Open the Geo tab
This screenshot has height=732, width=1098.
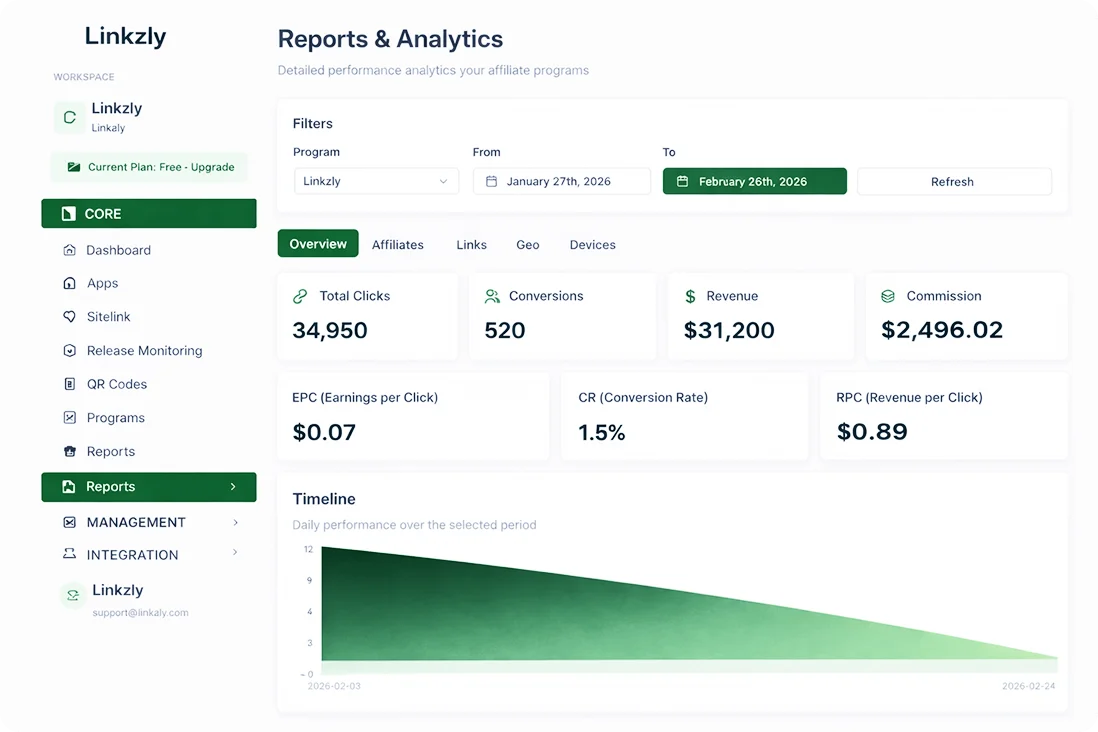tap(527, 244)
